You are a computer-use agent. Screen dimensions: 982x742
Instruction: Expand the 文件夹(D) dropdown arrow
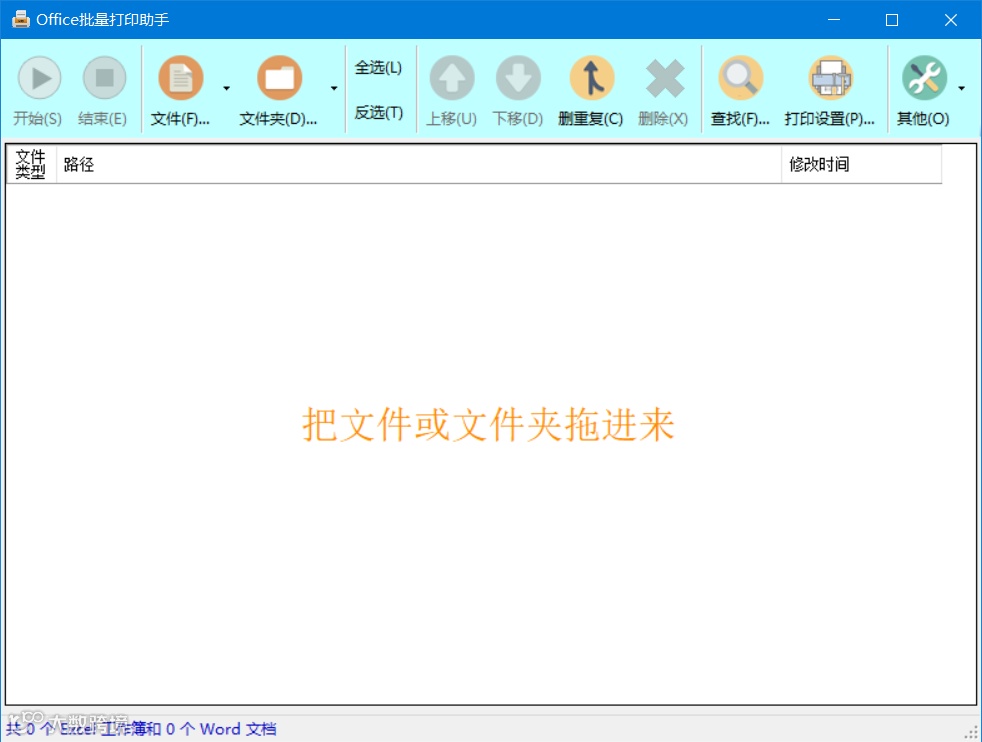pos(334,88)
